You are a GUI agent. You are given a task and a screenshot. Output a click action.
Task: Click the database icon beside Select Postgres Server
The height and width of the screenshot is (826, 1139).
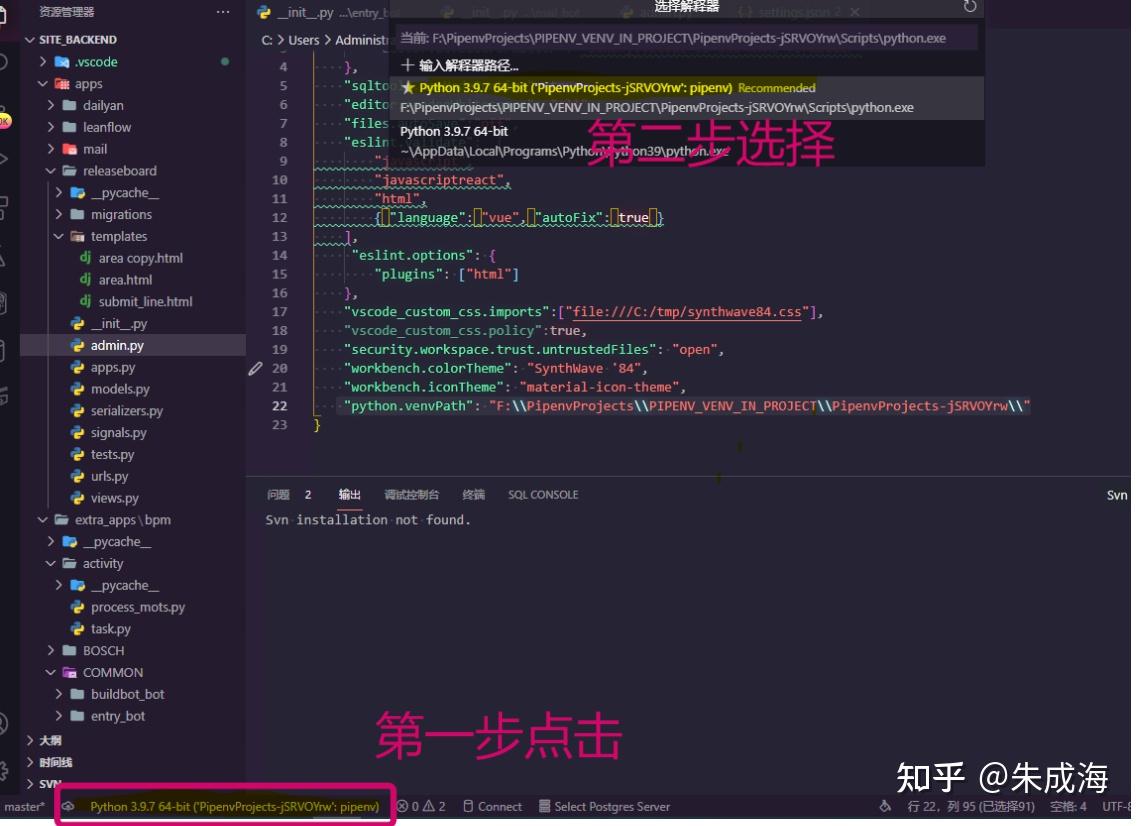[544, 806]
